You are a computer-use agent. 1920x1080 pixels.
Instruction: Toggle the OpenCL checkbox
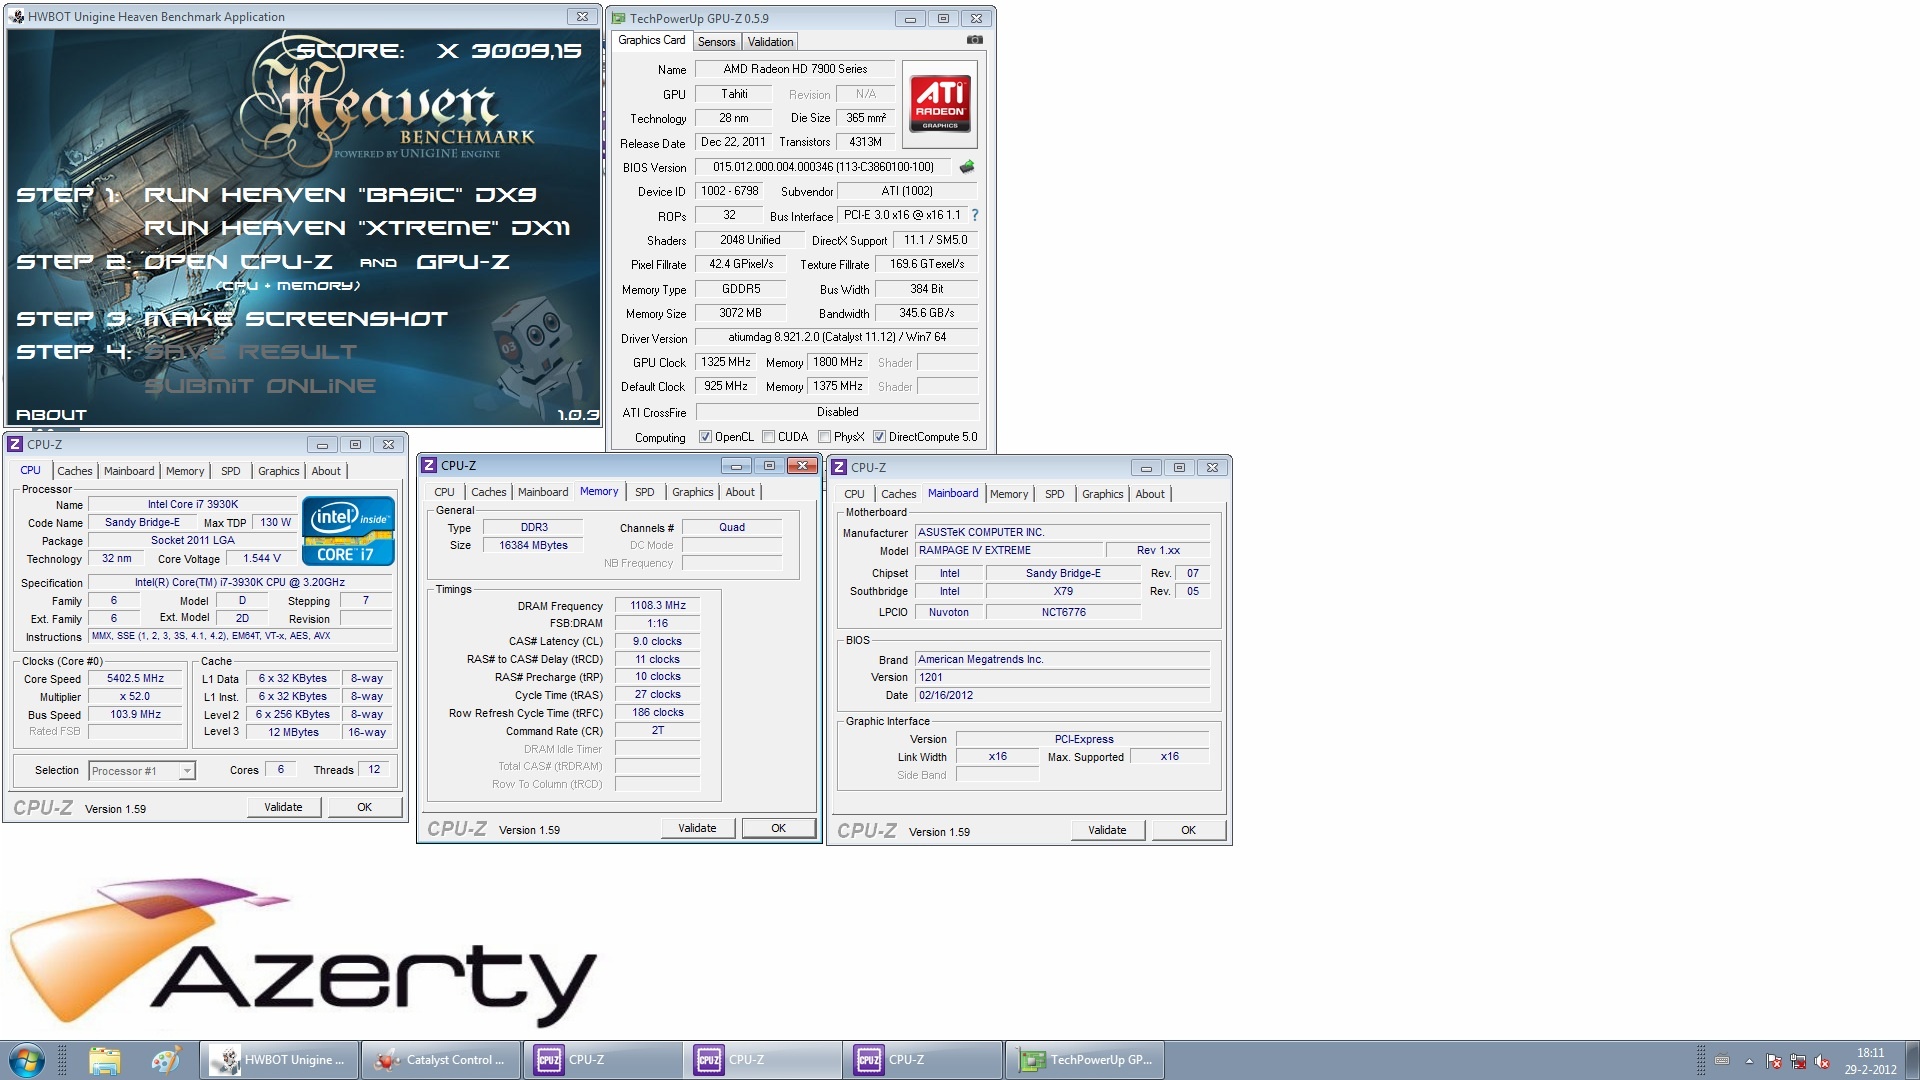[705, 437]
